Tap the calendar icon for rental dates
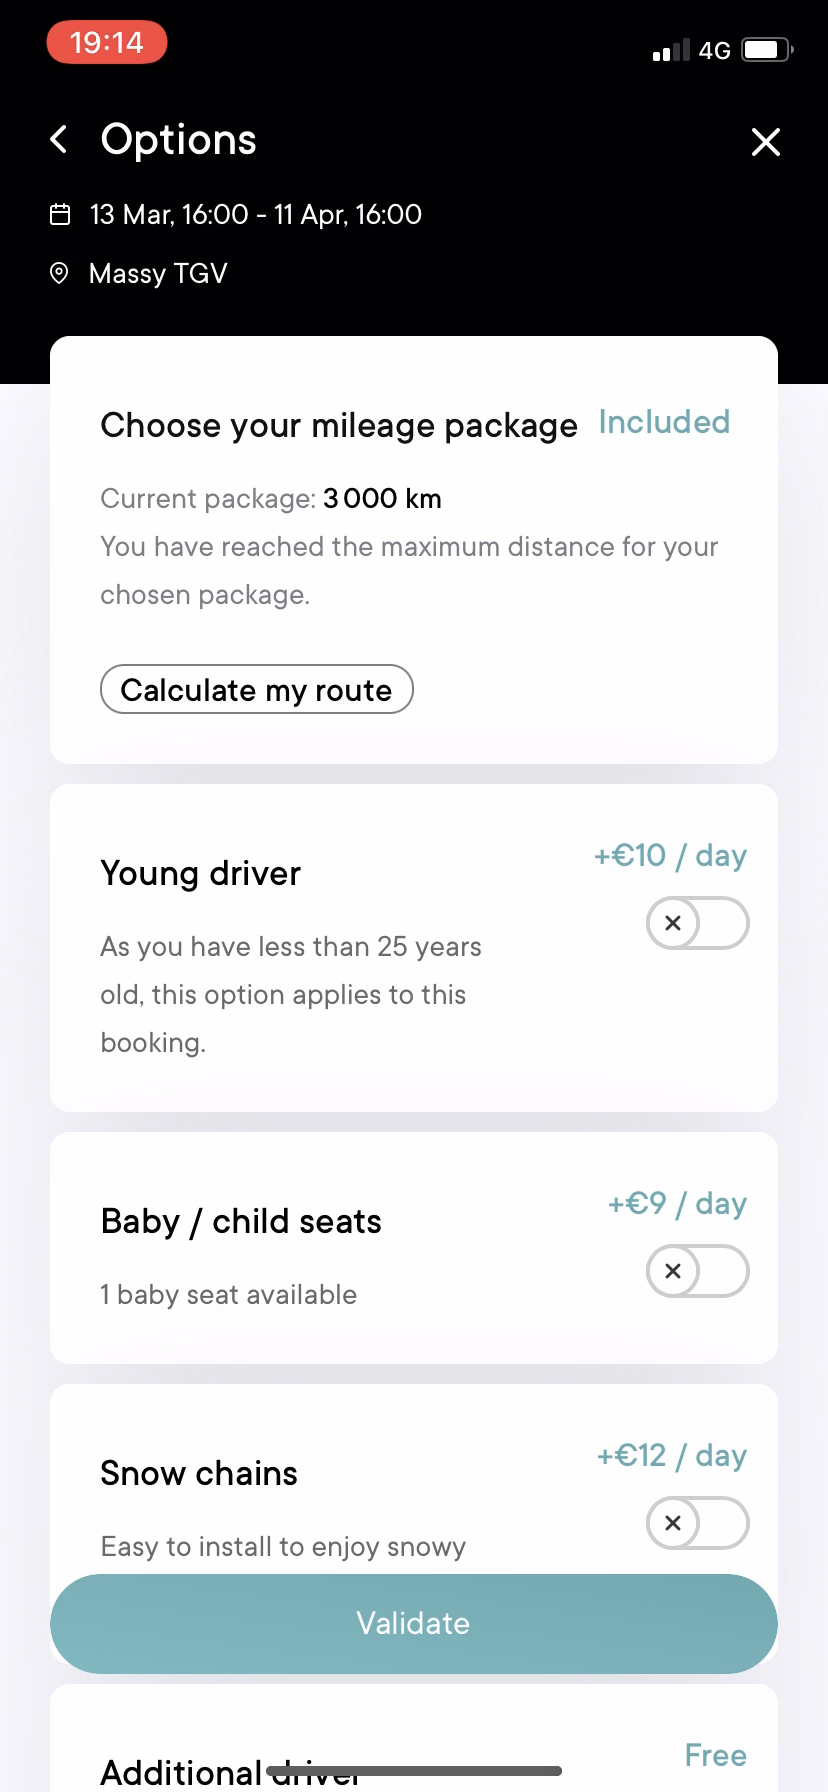The height and width of the screenshot is (1792, 828). pos(60,214)
